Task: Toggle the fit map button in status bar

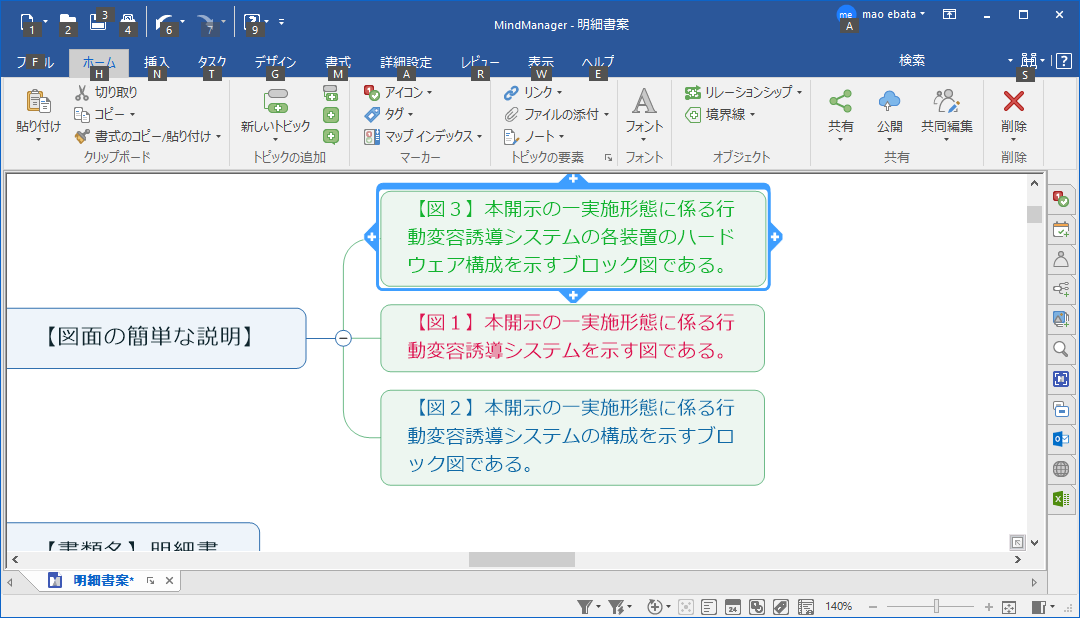Action: 1009,607
